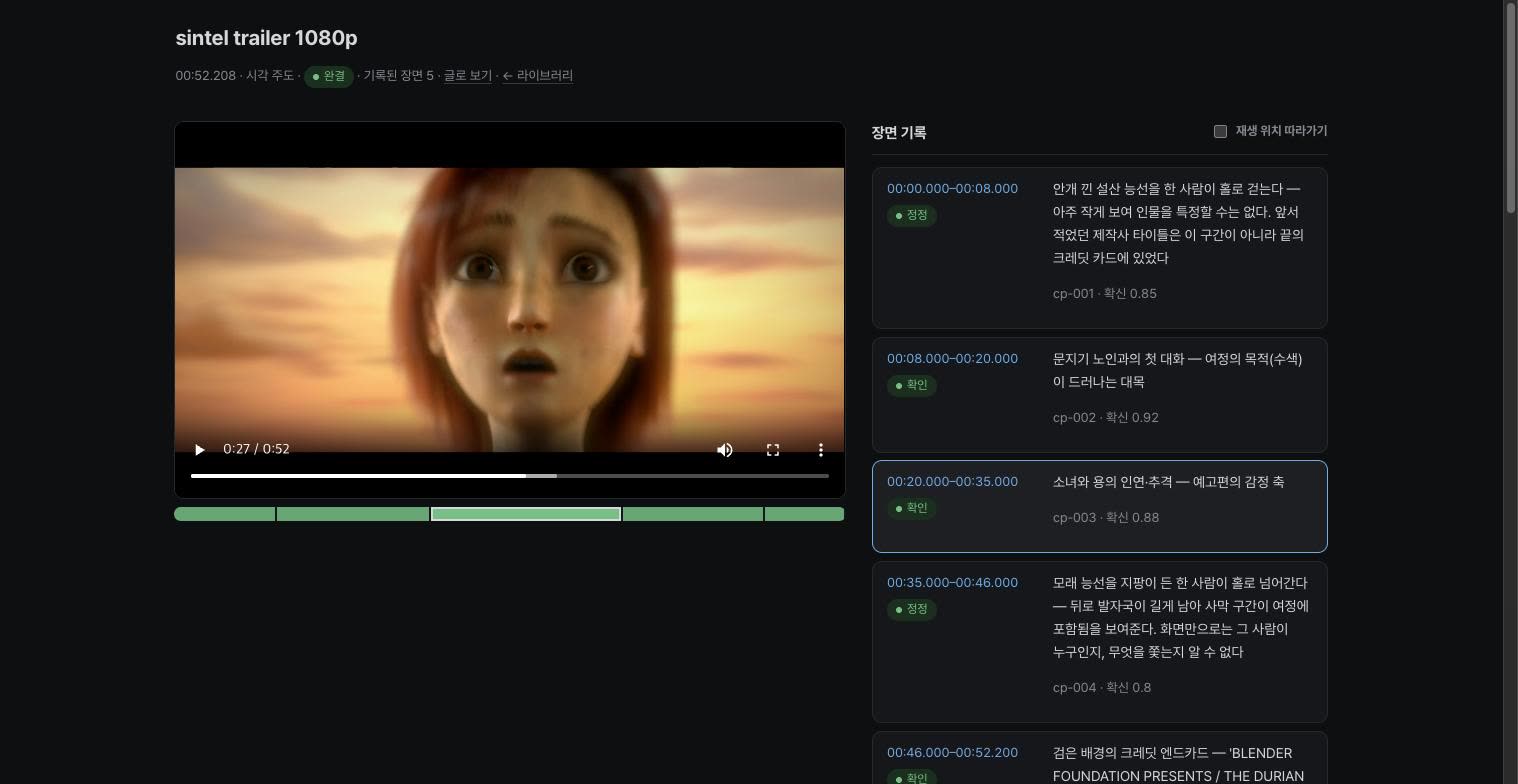The image size is (1518, 784).
Task: Click 확인 badge on cp-002 card
Action: click(911, 385)
